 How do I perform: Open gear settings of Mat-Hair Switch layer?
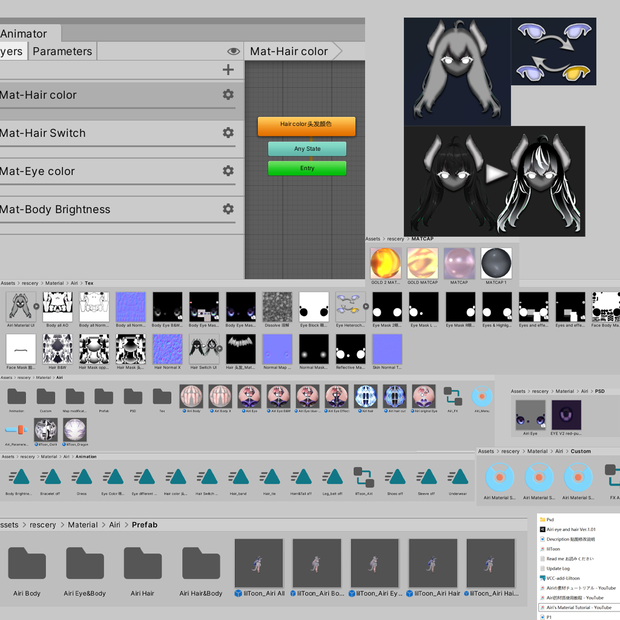[228, 132]
